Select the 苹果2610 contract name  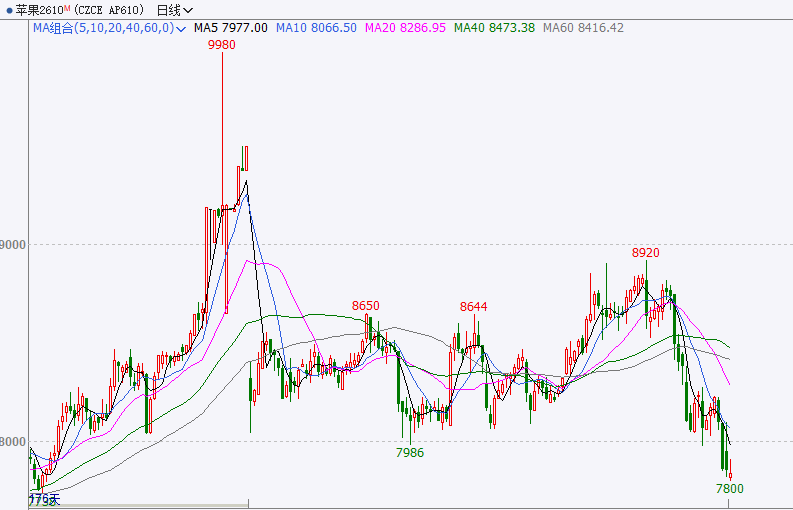point(38,10)
